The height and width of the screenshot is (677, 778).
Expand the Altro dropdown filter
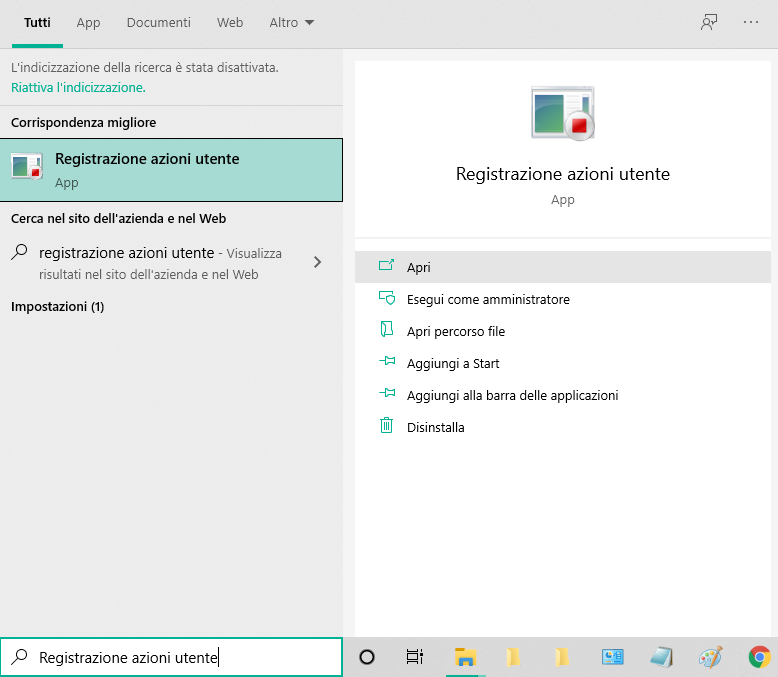291,22
